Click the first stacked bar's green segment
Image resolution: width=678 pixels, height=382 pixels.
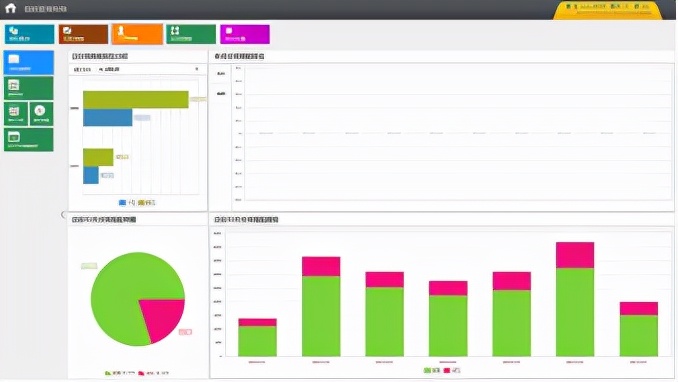[x=257, y=341]
